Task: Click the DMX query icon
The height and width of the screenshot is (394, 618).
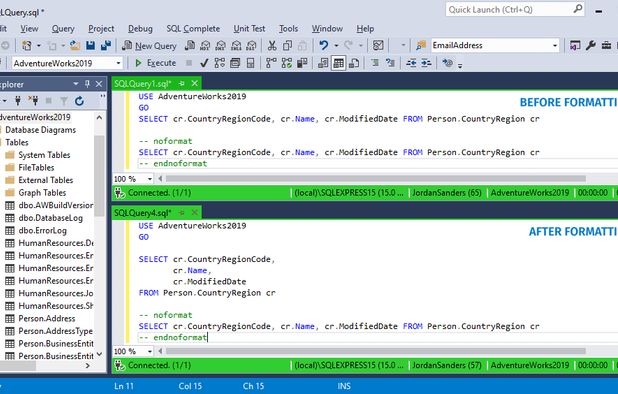Action: (220, 46)
